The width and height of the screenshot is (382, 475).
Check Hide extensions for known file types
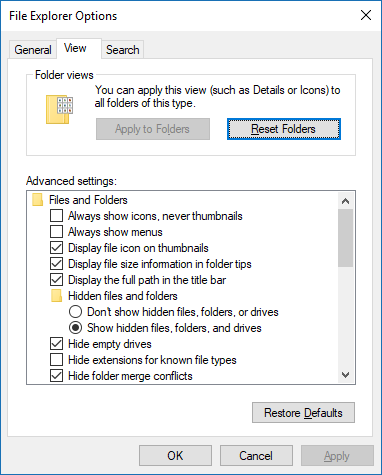pyautogui.click(x=56, y=360)
